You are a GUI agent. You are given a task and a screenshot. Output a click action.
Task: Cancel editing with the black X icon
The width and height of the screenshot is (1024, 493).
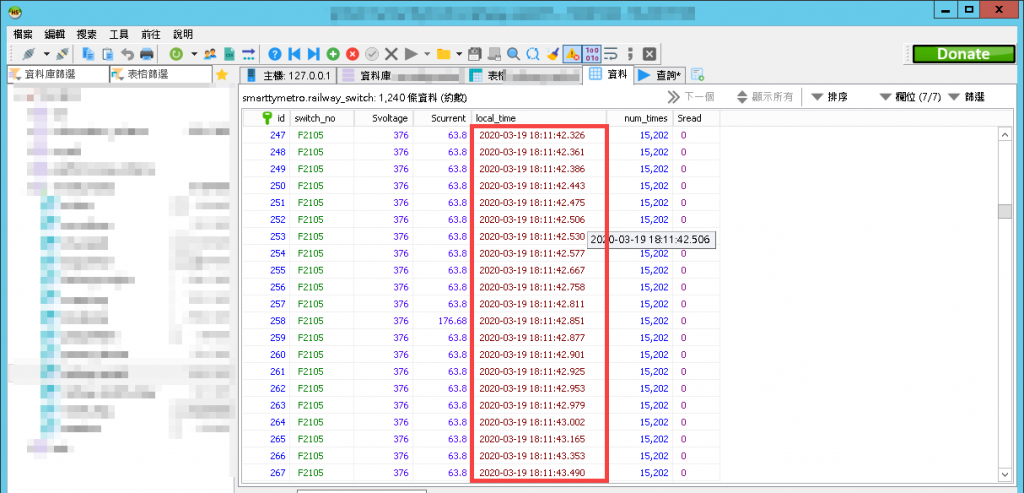pyautogui.click(x=391, y=54)
